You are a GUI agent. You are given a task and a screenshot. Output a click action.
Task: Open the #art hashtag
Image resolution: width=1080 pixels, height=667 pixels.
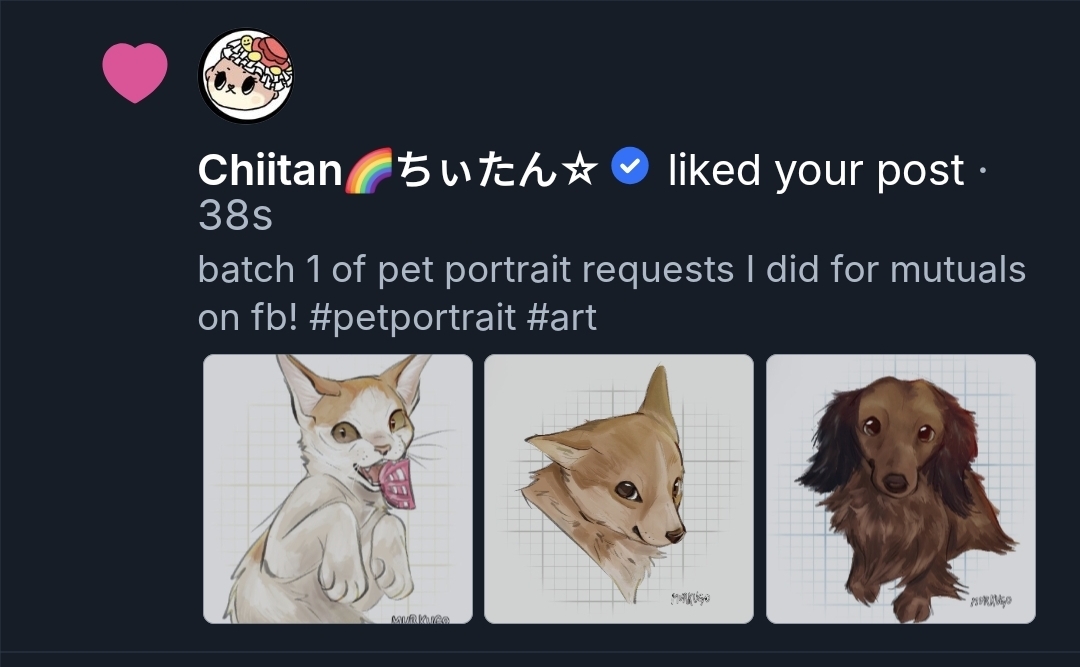(x=560, y=318)
